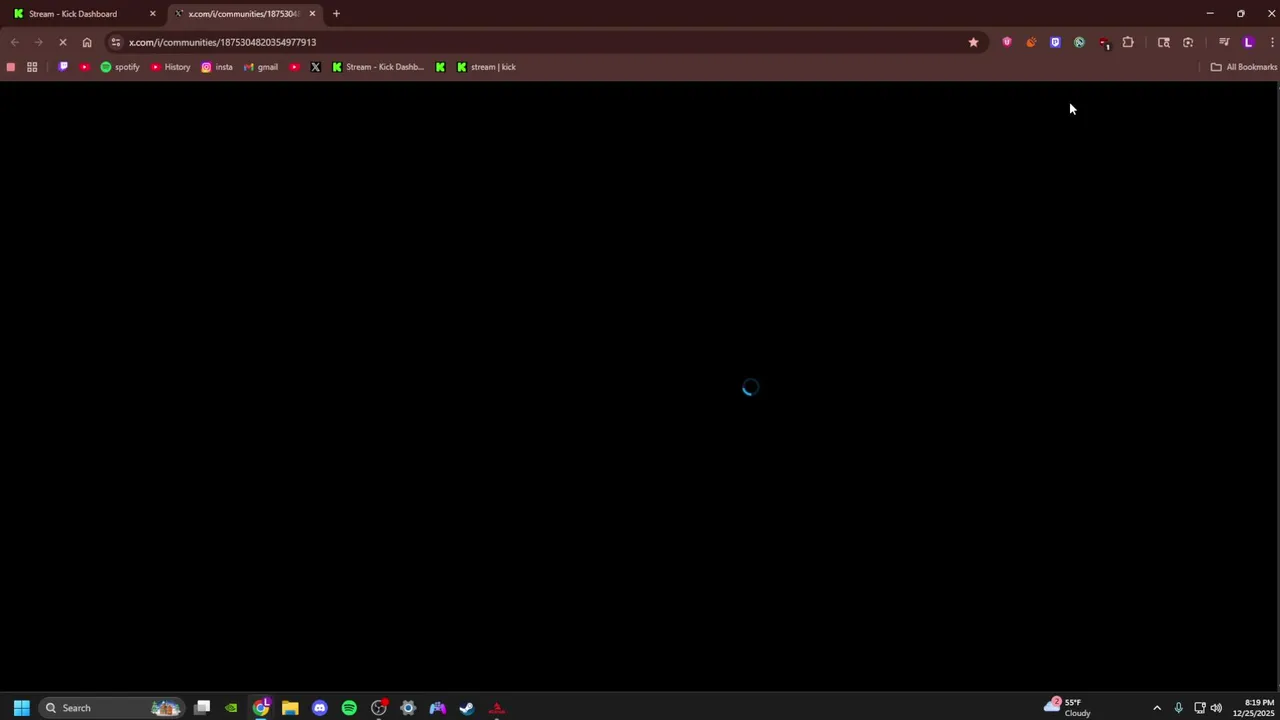Open the YouTube bookmark after gmail
The width and height of the screenshot is (1280, 720).
click(x=294, y=67)
